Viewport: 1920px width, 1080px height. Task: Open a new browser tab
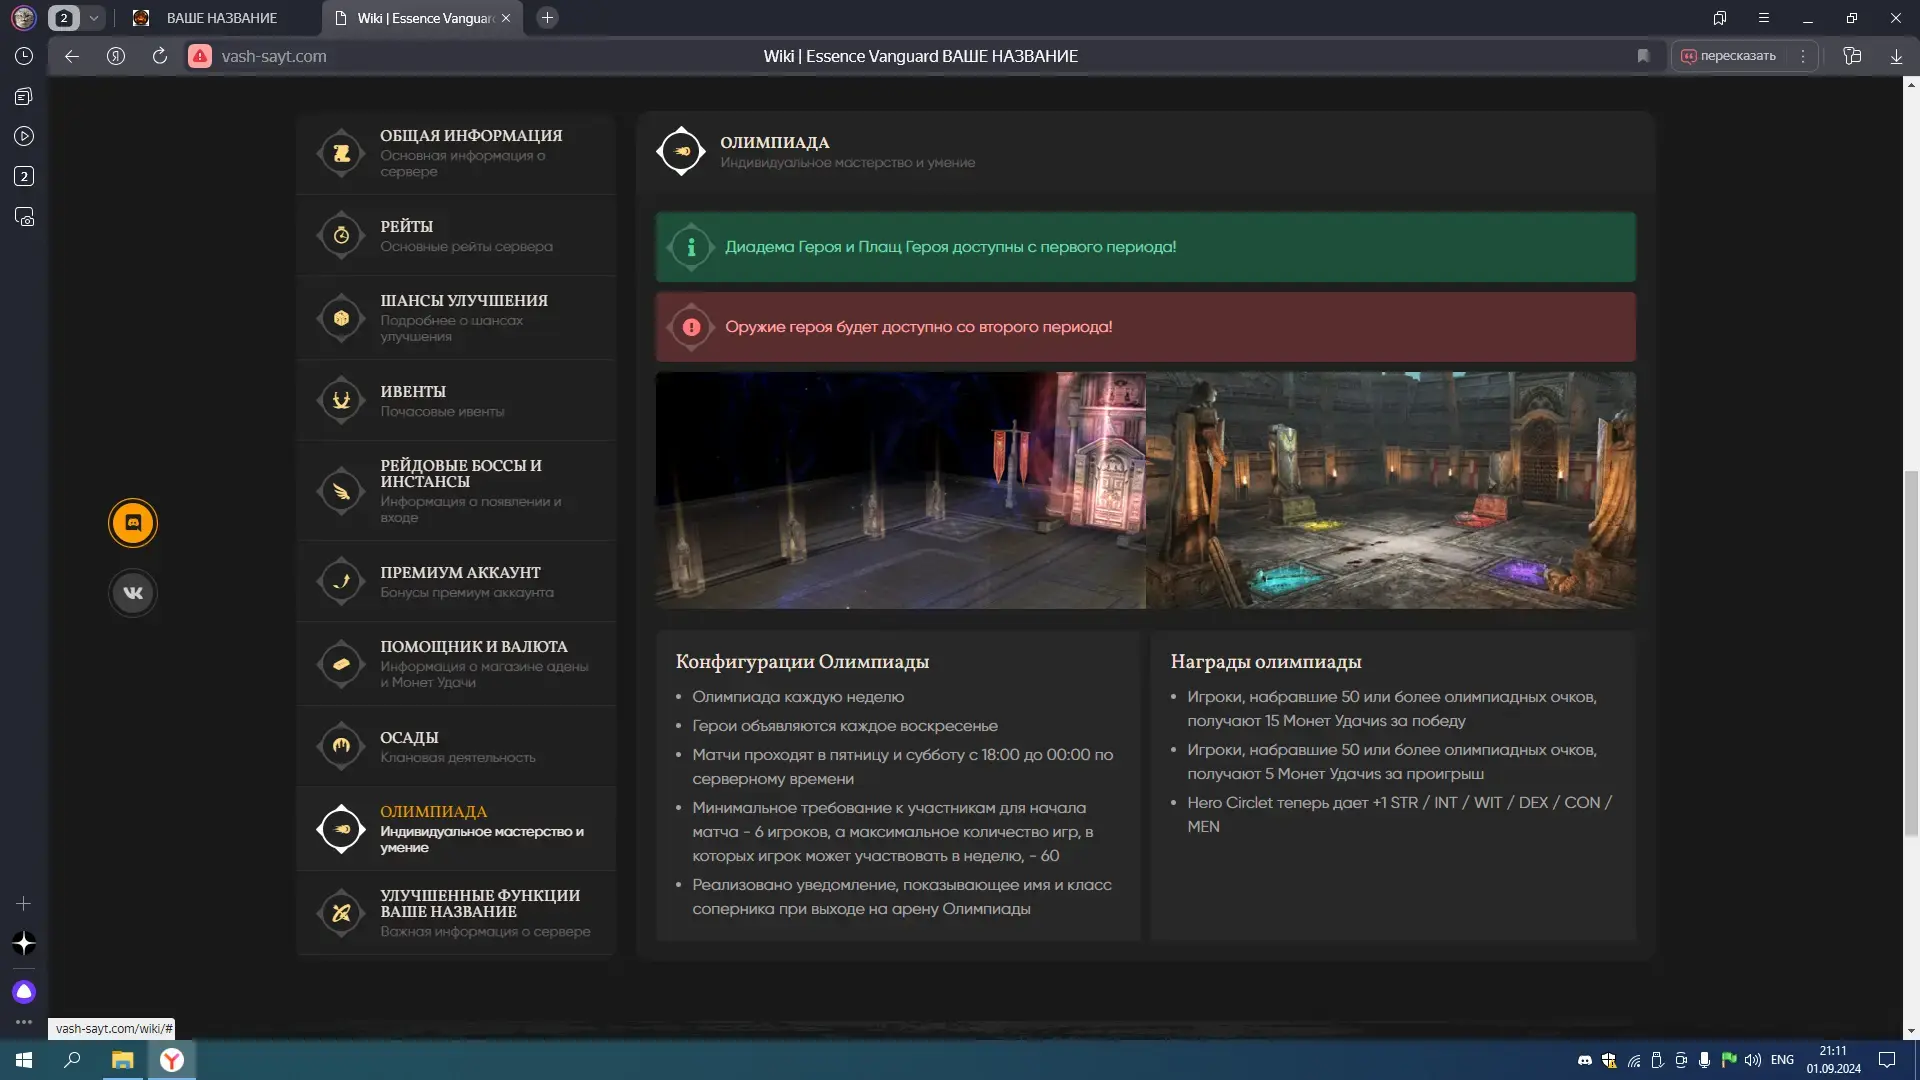pos(547,18)
